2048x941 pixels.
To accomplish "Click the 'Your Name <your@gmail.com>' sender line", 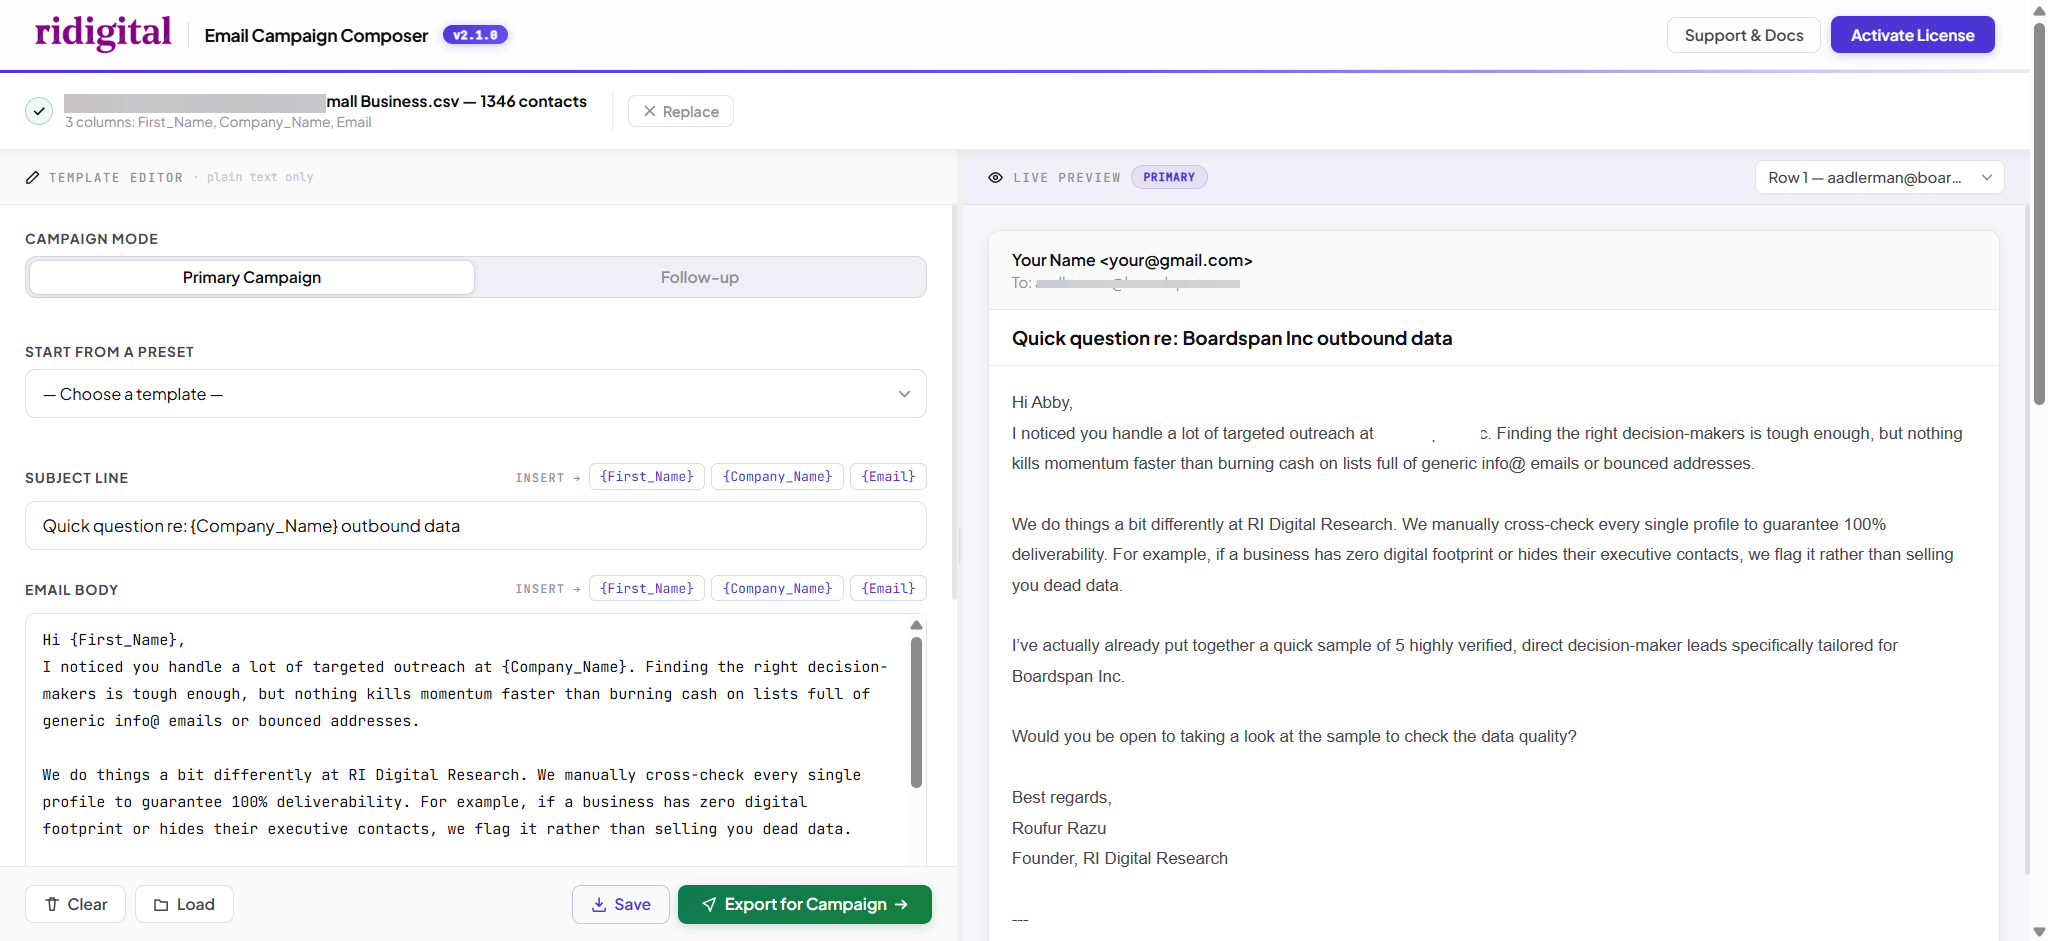I will 1132,260.
